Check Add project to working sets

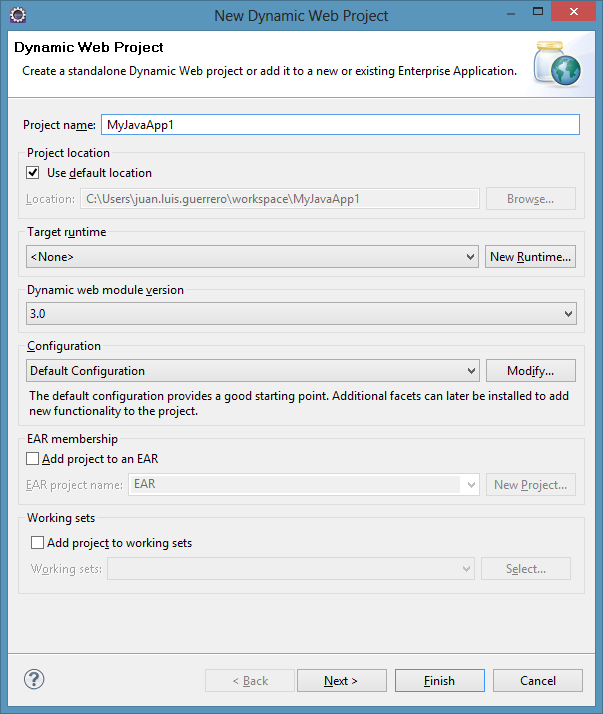tap(38, 543)
